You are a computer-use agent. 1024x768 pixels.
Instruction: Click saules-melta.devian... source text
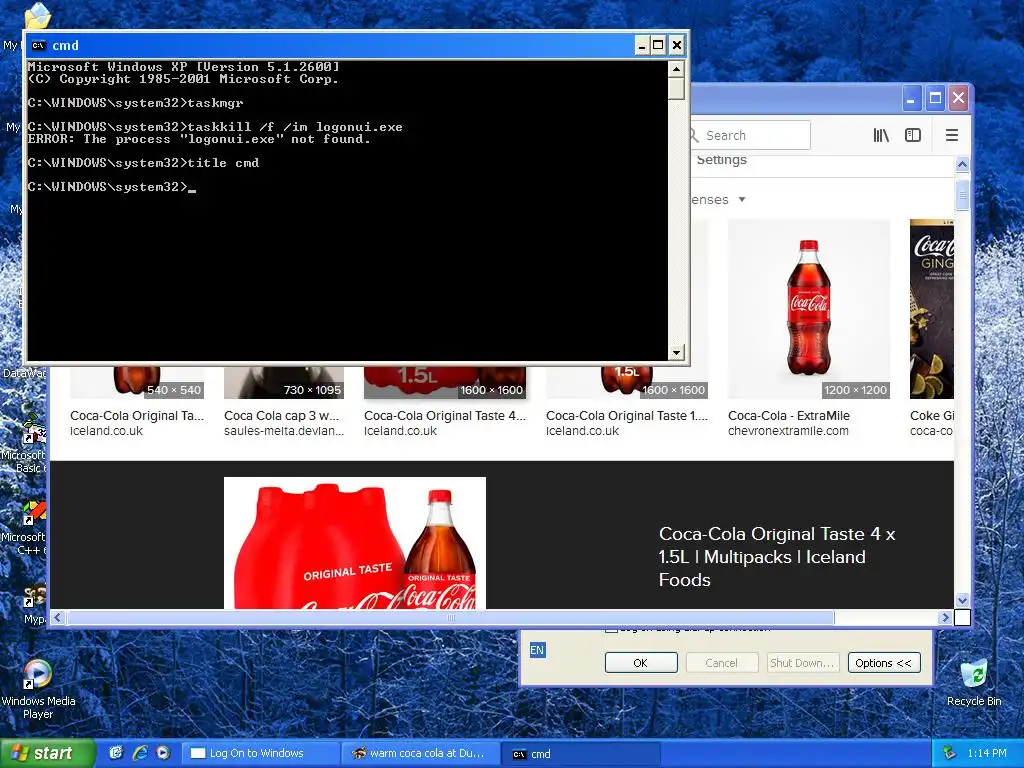click(284, 431)
